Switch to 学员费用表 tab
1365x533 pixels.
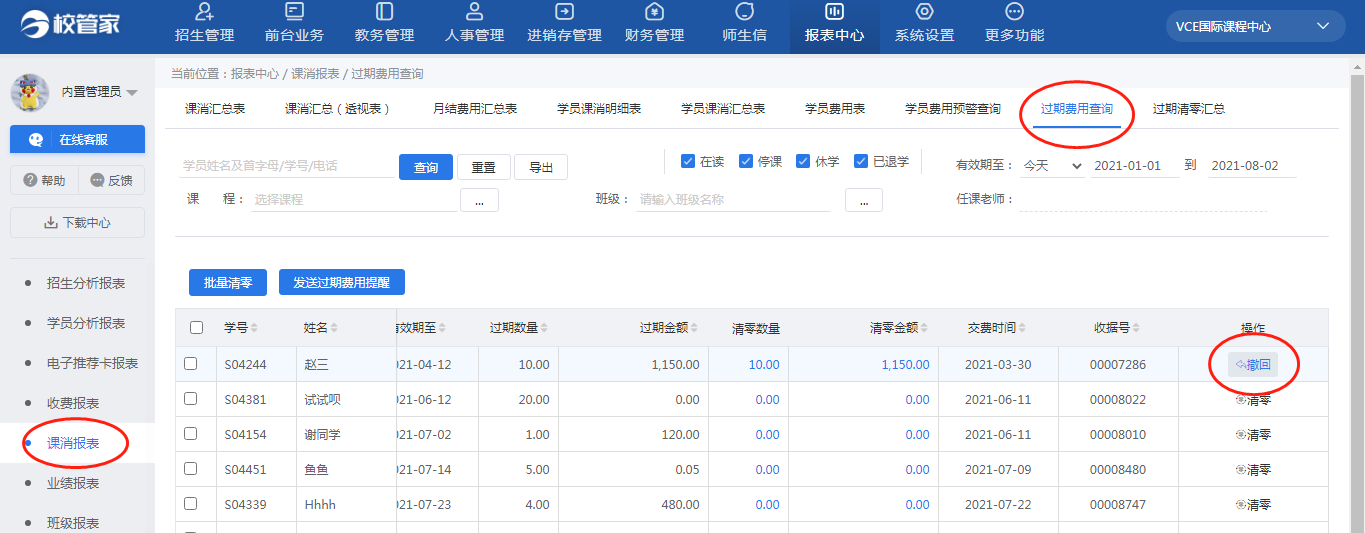(835, 109)
